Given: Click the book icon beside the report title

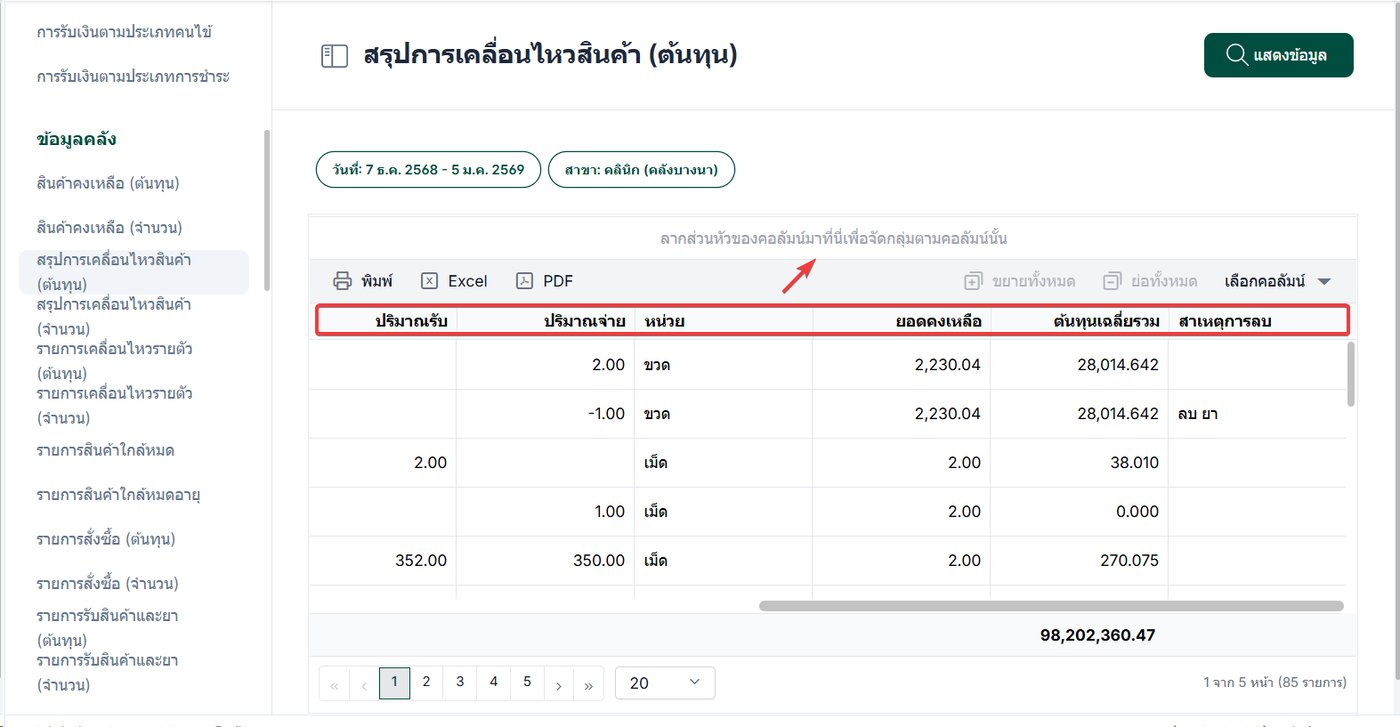Looking at the screenshot, I should 334,56.
